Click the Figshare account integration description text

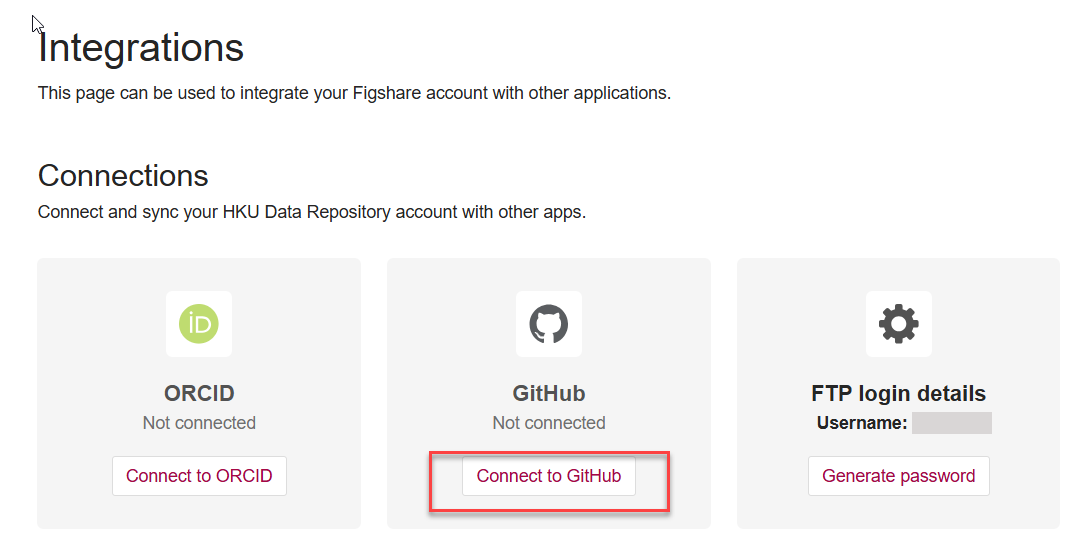(354, 93)
